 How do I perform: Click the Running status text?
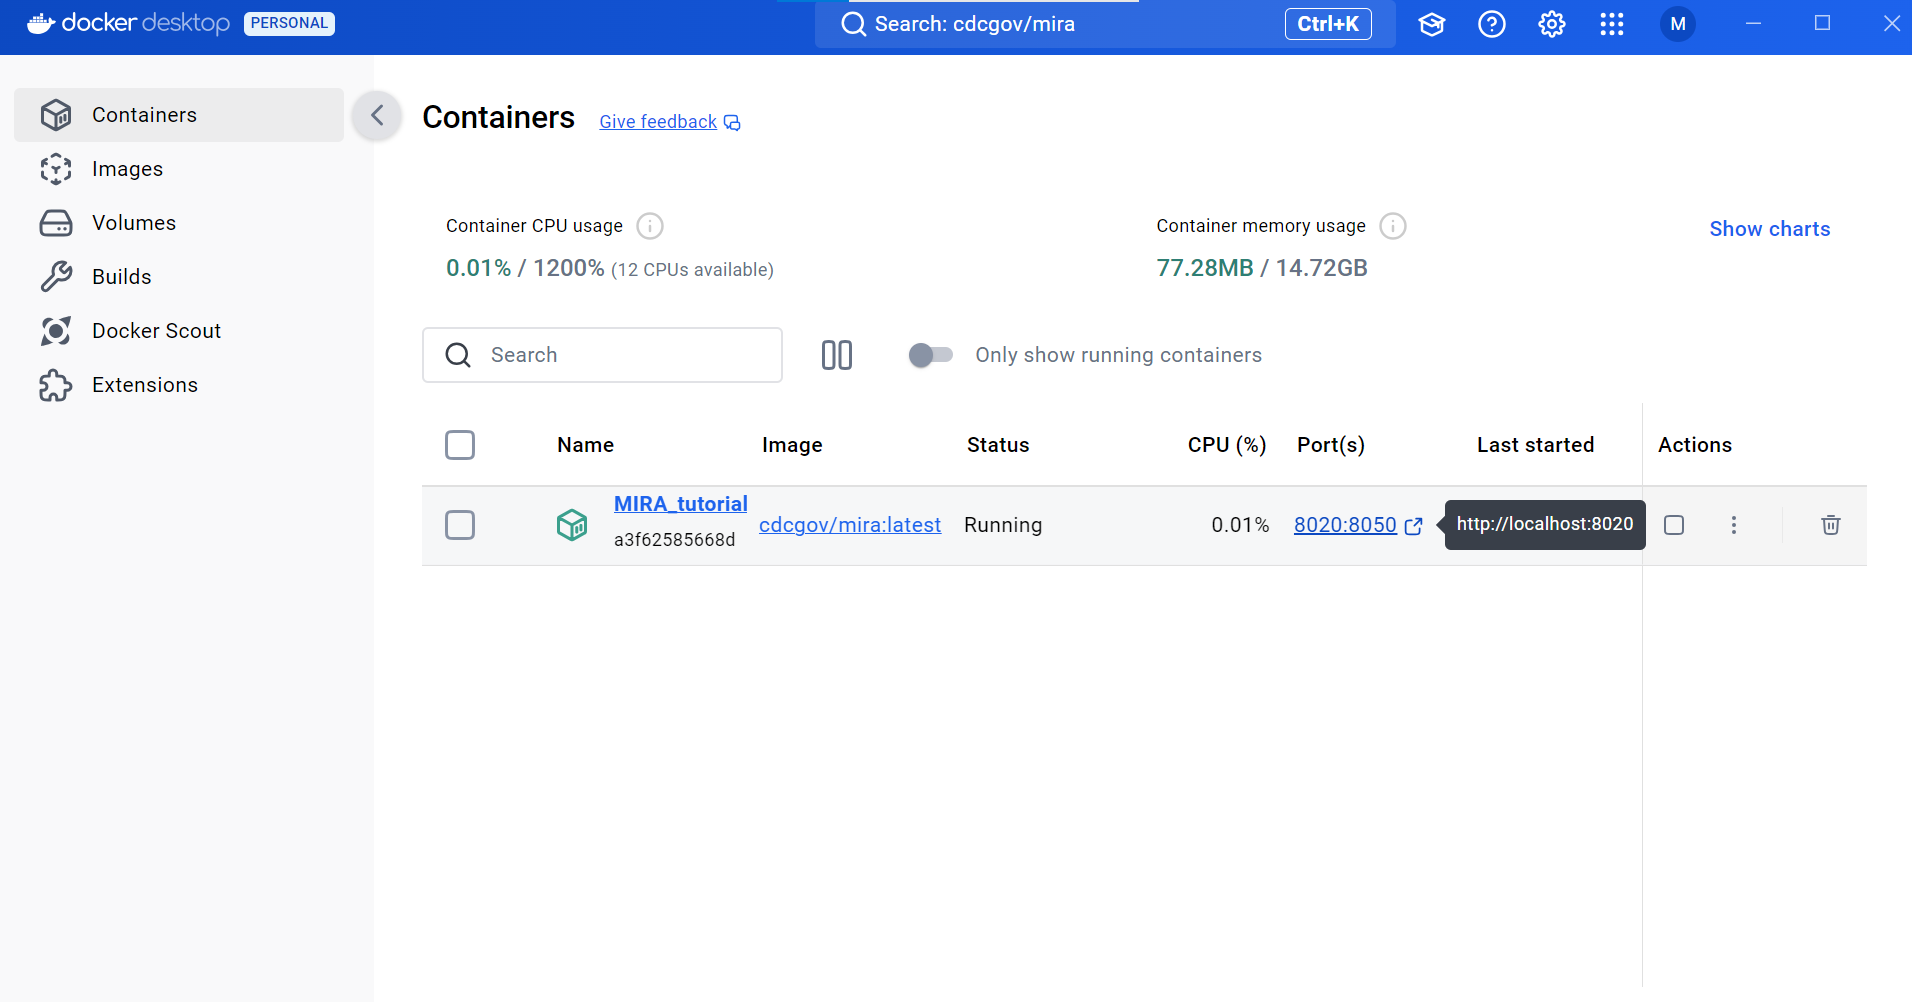point(1003,525)
